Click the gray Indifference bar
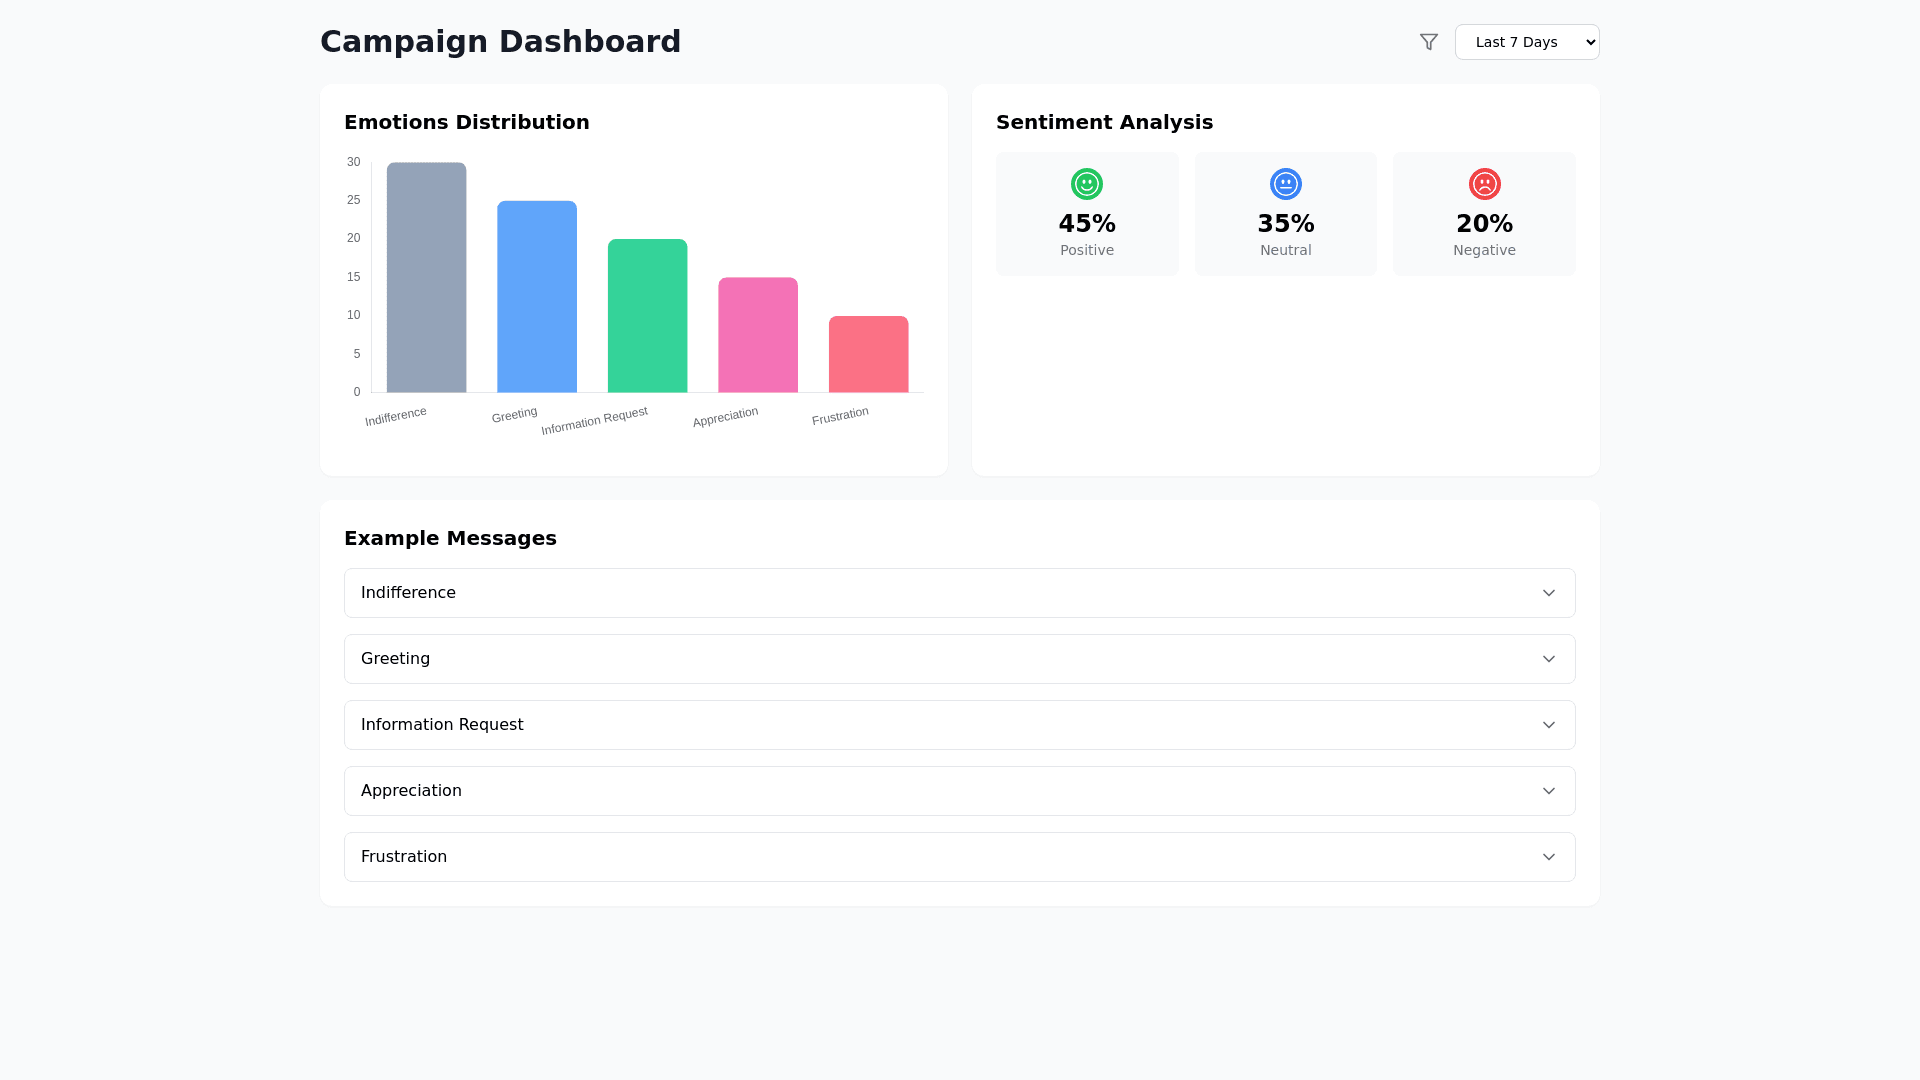Screen dimensions: 1920x1080 [x=426, y=278]
